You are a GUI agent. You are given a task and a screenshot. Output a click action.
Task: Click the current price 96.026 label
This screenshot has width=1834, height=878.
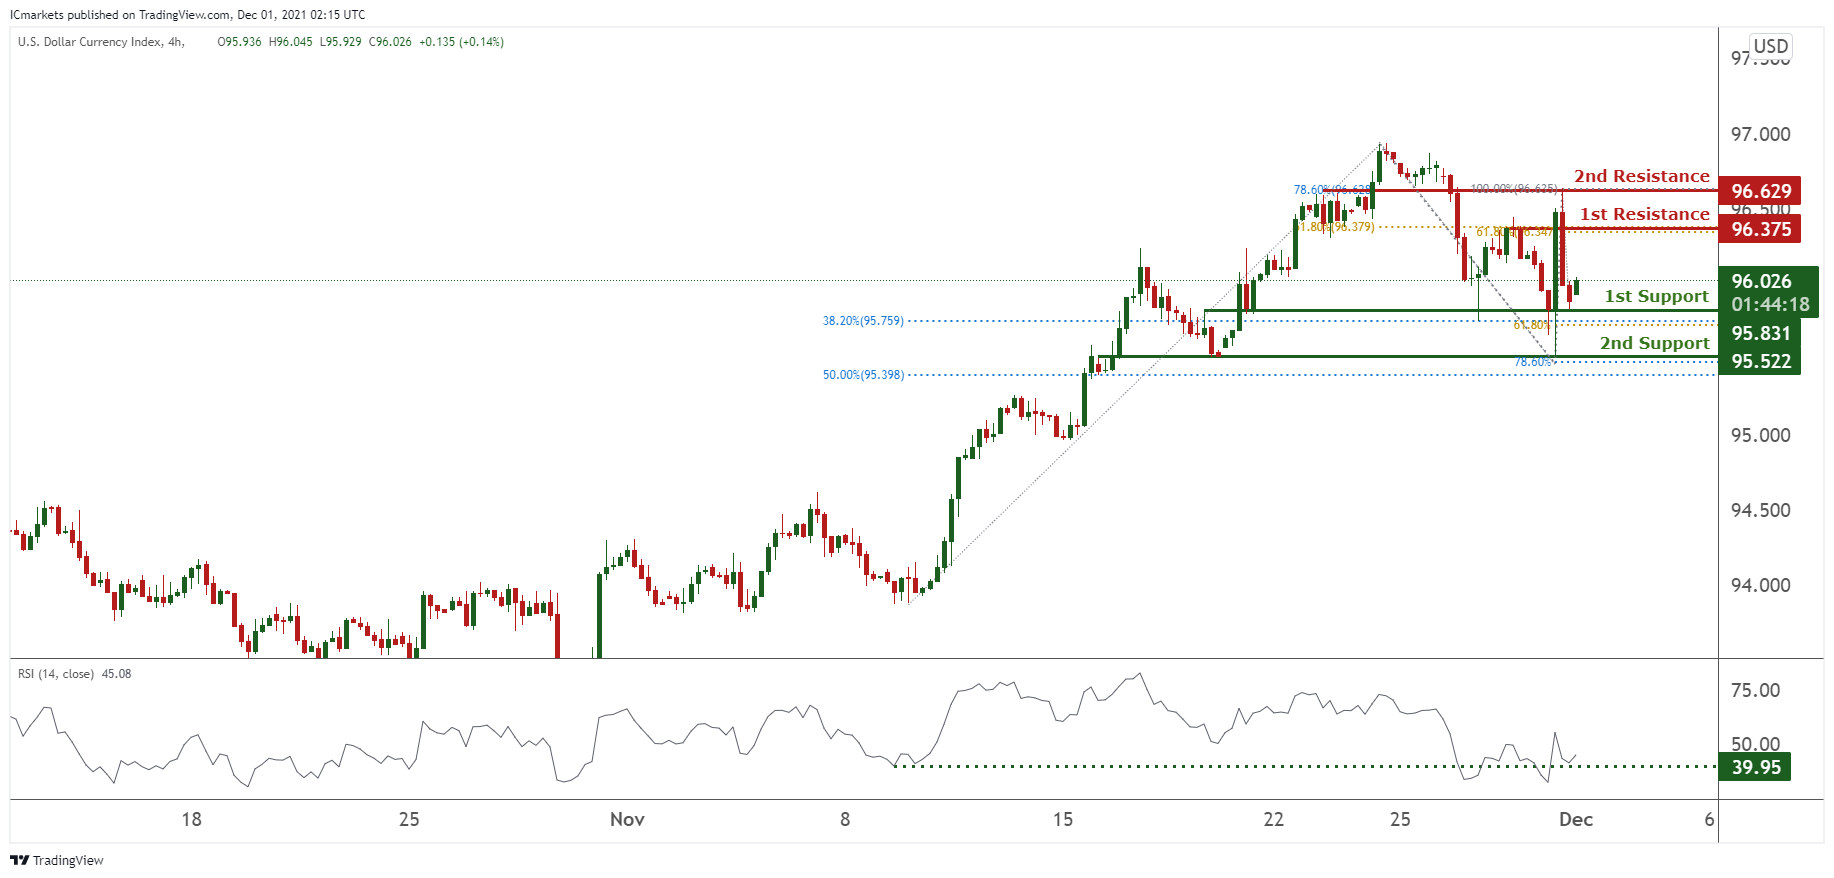(1761, 281)
